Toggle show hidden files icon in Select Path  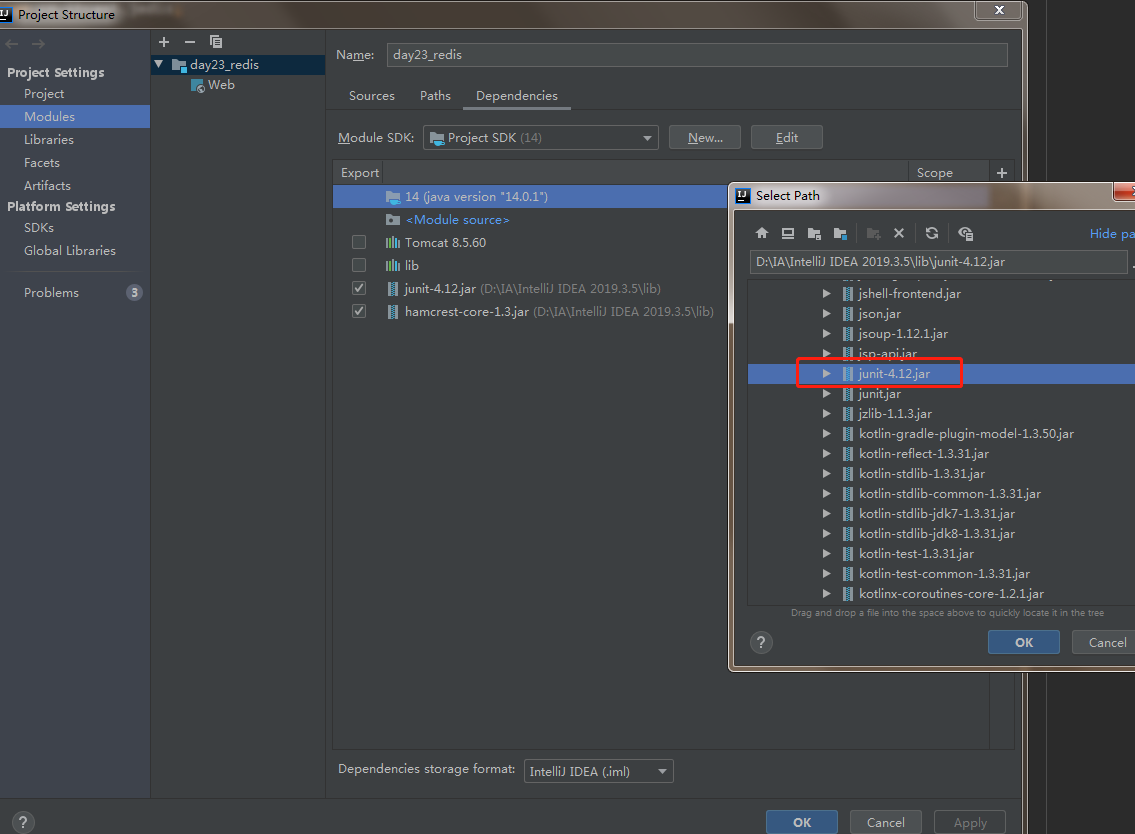point(966,233)
